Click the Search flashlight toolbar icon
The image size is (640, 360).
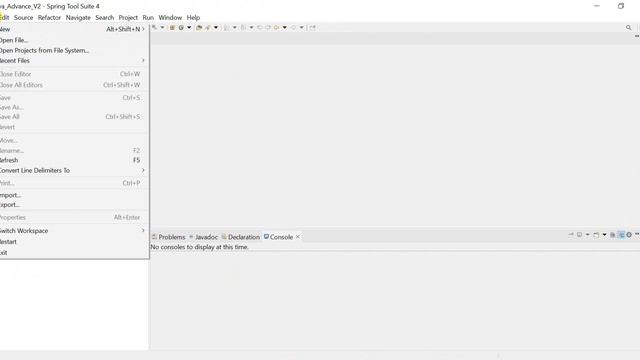point(208,27)
